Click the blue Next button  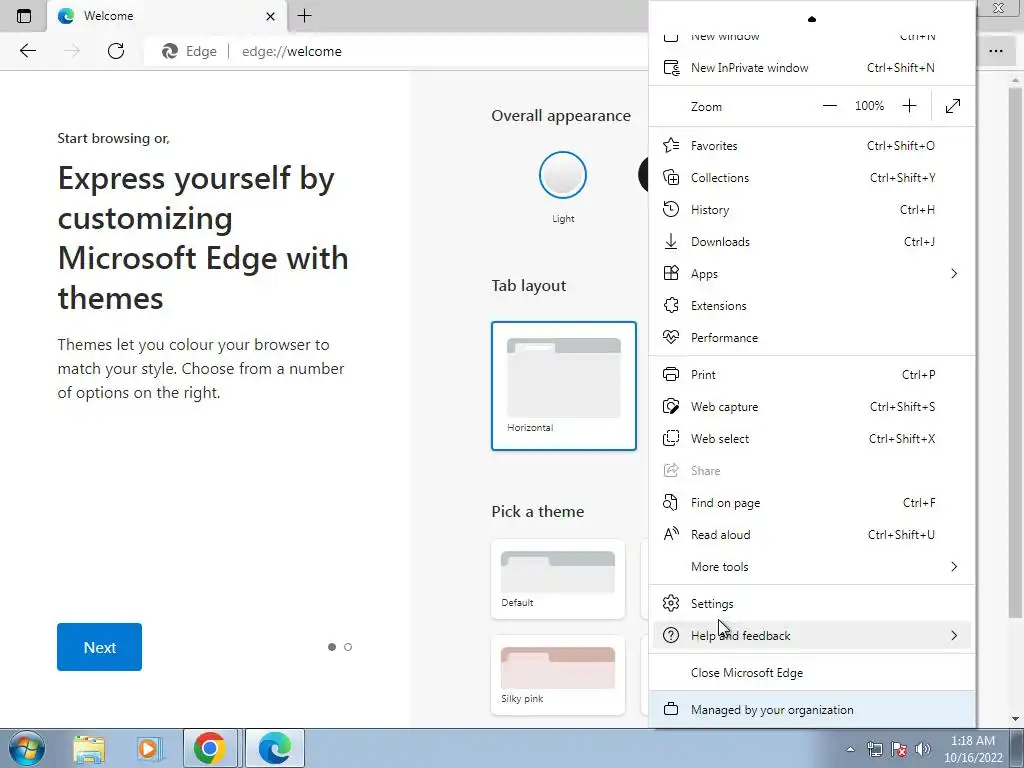tap(99, 647)
